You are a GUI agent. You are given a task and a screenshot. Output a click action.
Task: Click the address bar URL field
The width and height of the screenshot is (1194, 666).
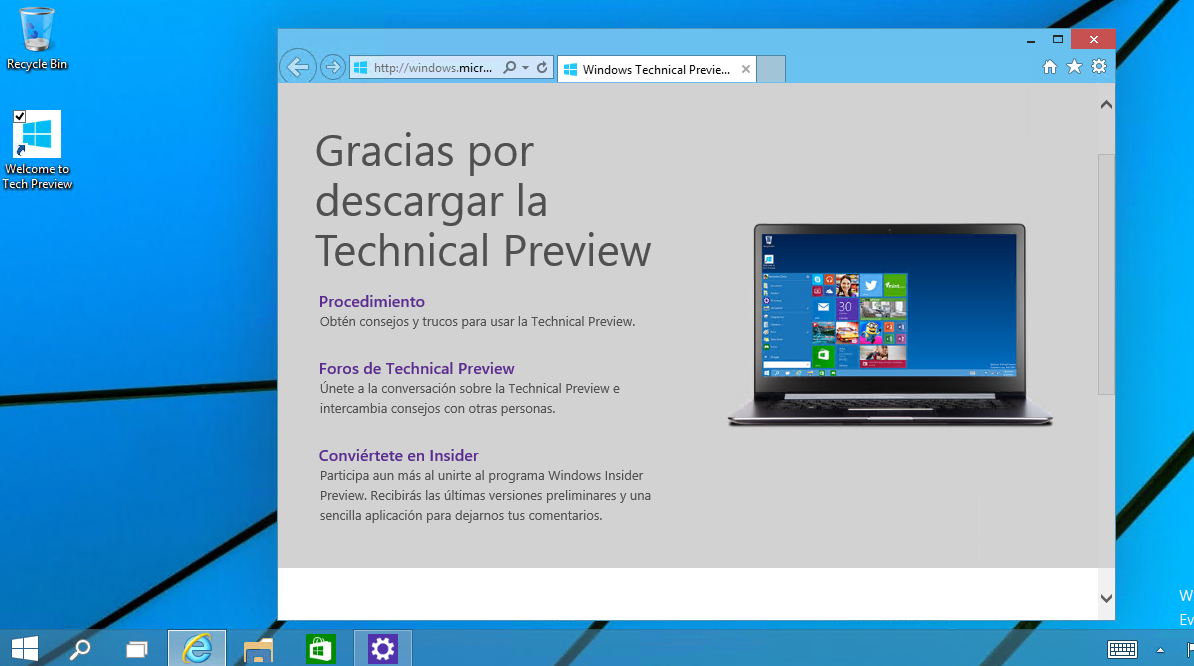(x=432, y=68)
